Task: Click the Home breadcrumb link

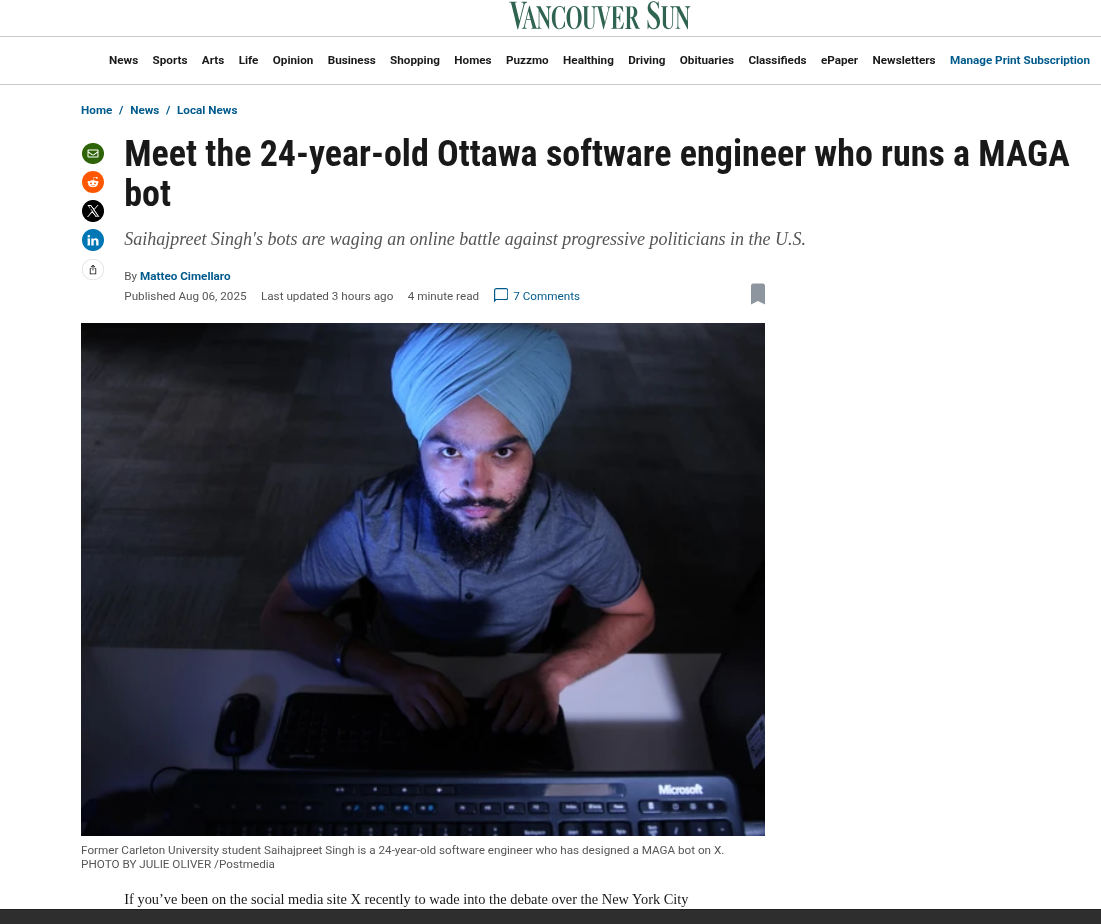Action: pyautogui.click(x=96, y=110)
